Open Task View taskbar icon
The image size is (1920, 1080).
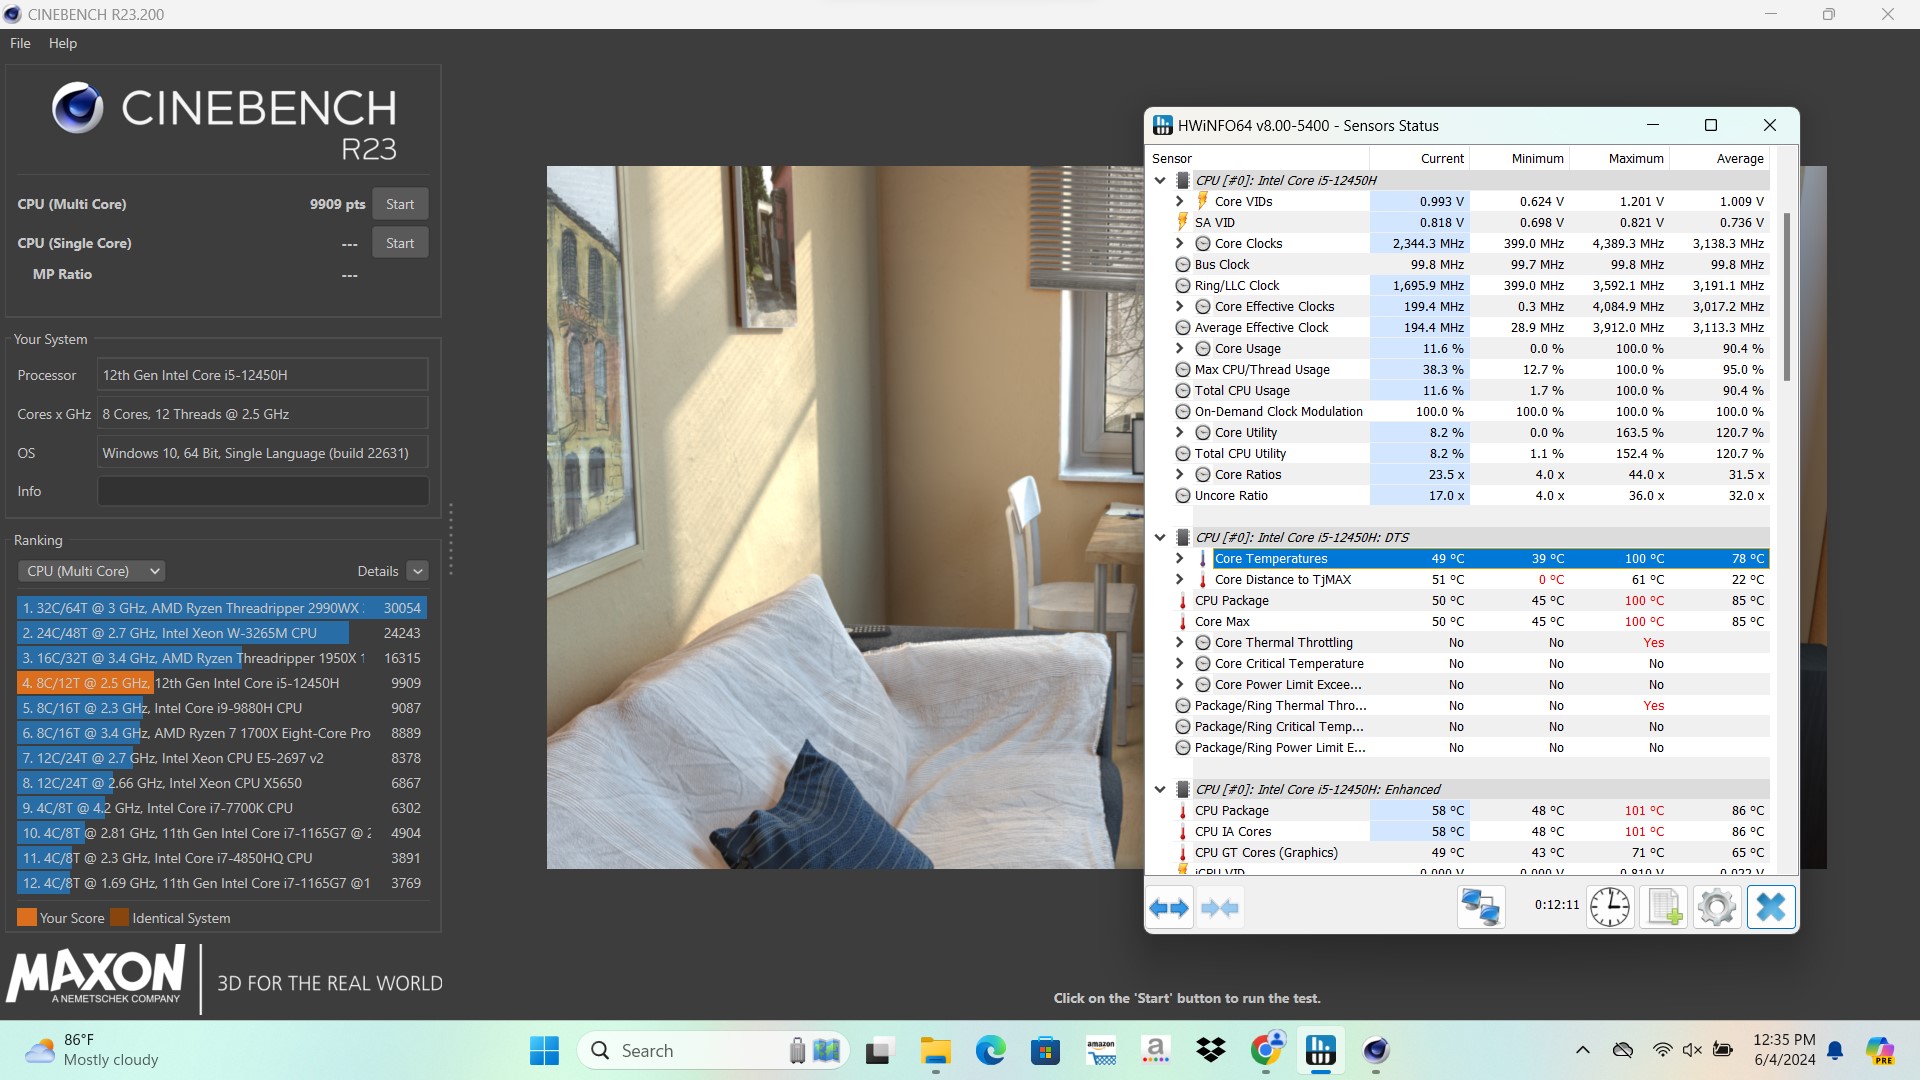pos(878,1050)
